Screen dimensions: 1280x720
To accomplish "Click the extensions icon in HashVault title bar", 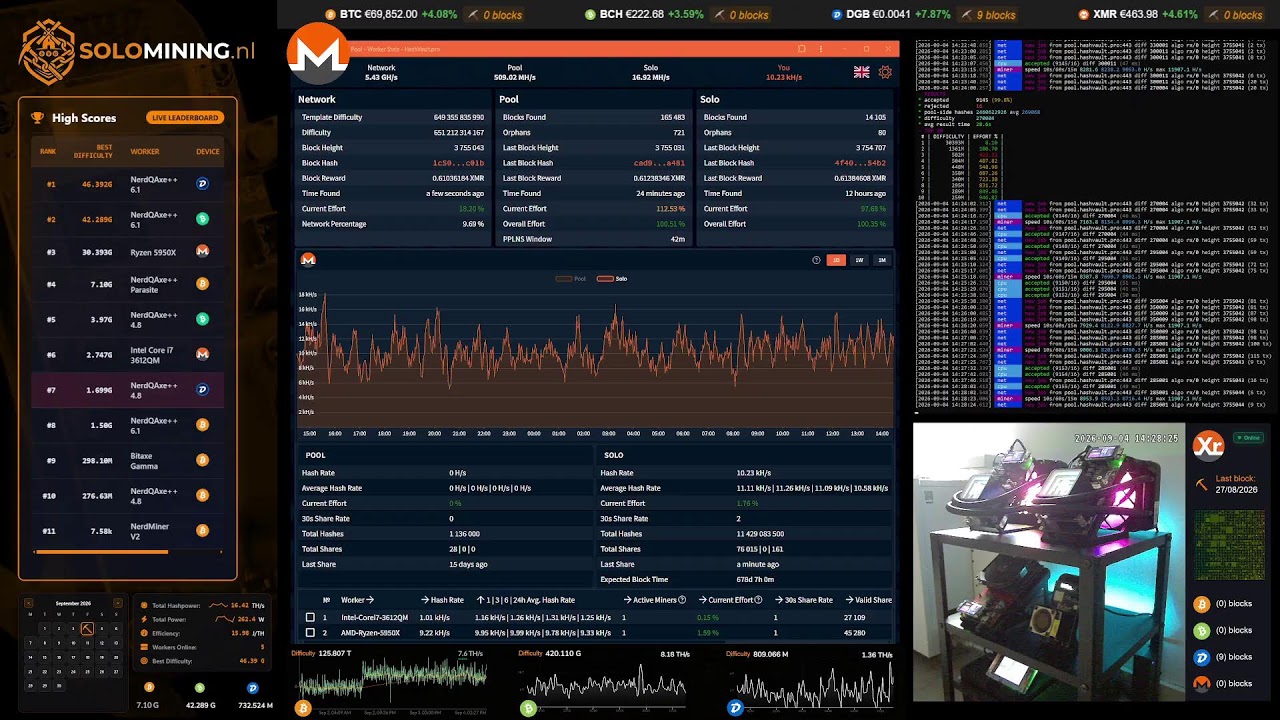I will 801,48.
